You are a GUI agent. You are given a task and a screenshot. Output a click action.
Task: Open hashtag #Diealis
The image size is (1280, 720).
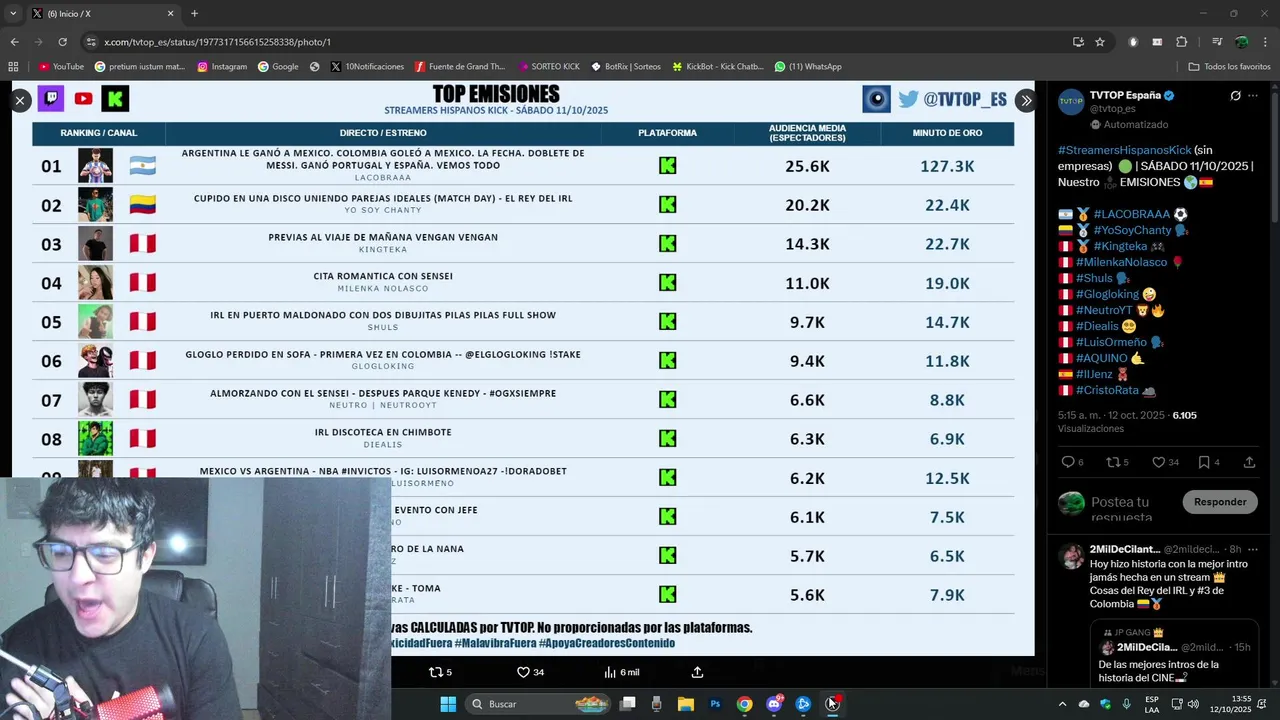click(1098, 326)
